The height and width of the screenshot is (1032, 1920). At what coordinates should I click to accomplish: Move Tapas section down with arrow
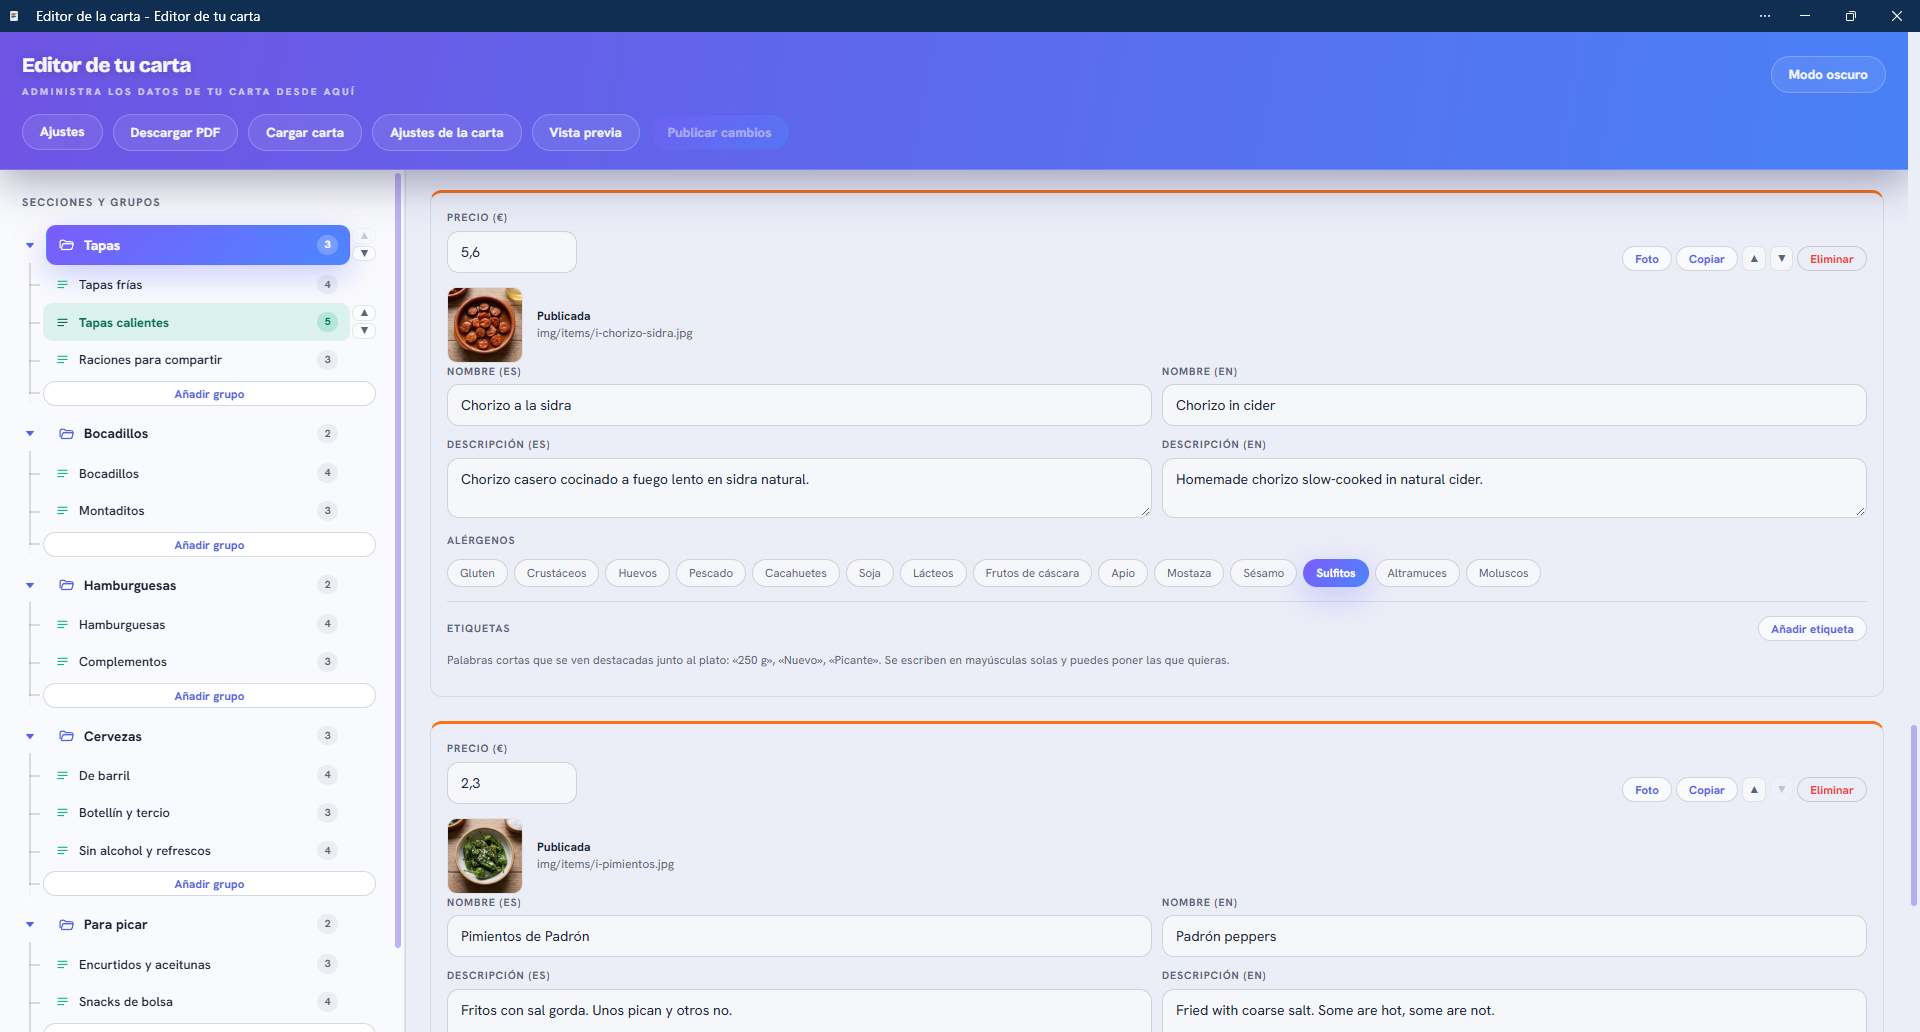[365, 254]
